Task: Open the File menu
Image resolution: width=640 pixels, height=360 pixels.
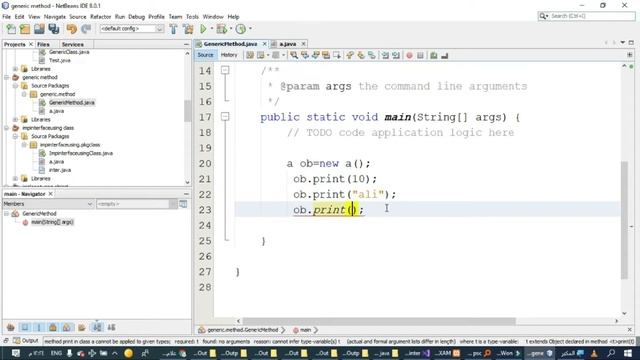Action: click(x=7, y=17)
